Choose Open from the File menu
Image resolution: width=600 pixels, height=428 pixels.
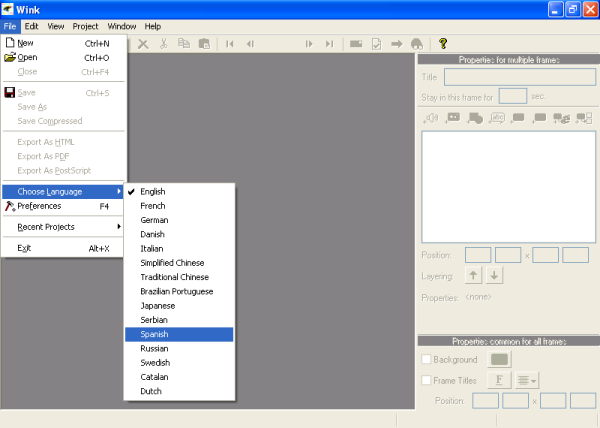[x=28, y=58]
